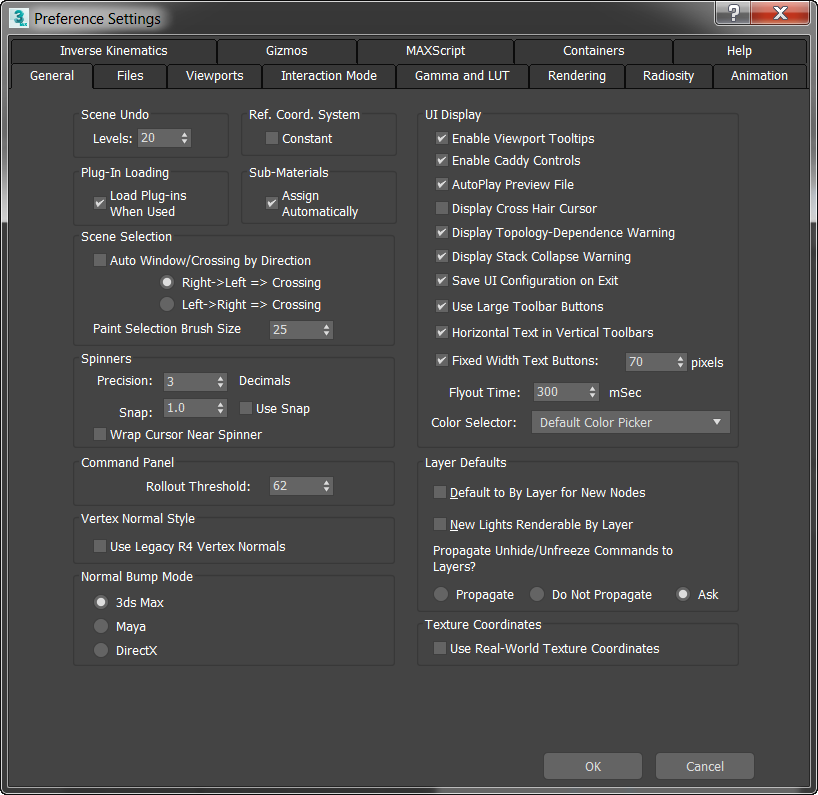818x795 pixels.
Task: Toggle Use Large Toolbar Buttons
Action: click(x=442, y=306)
